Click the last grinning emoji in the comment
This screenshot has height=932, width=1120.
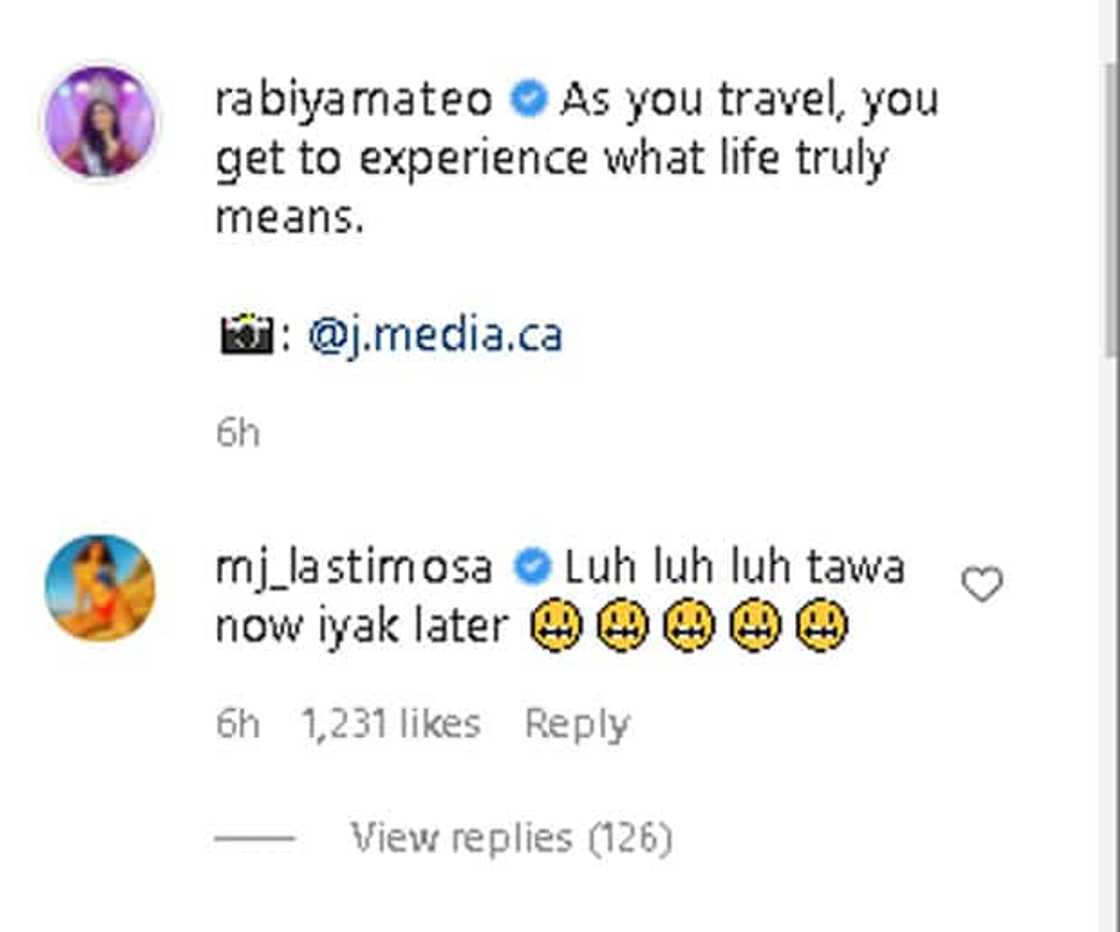[x=822, y=629]
